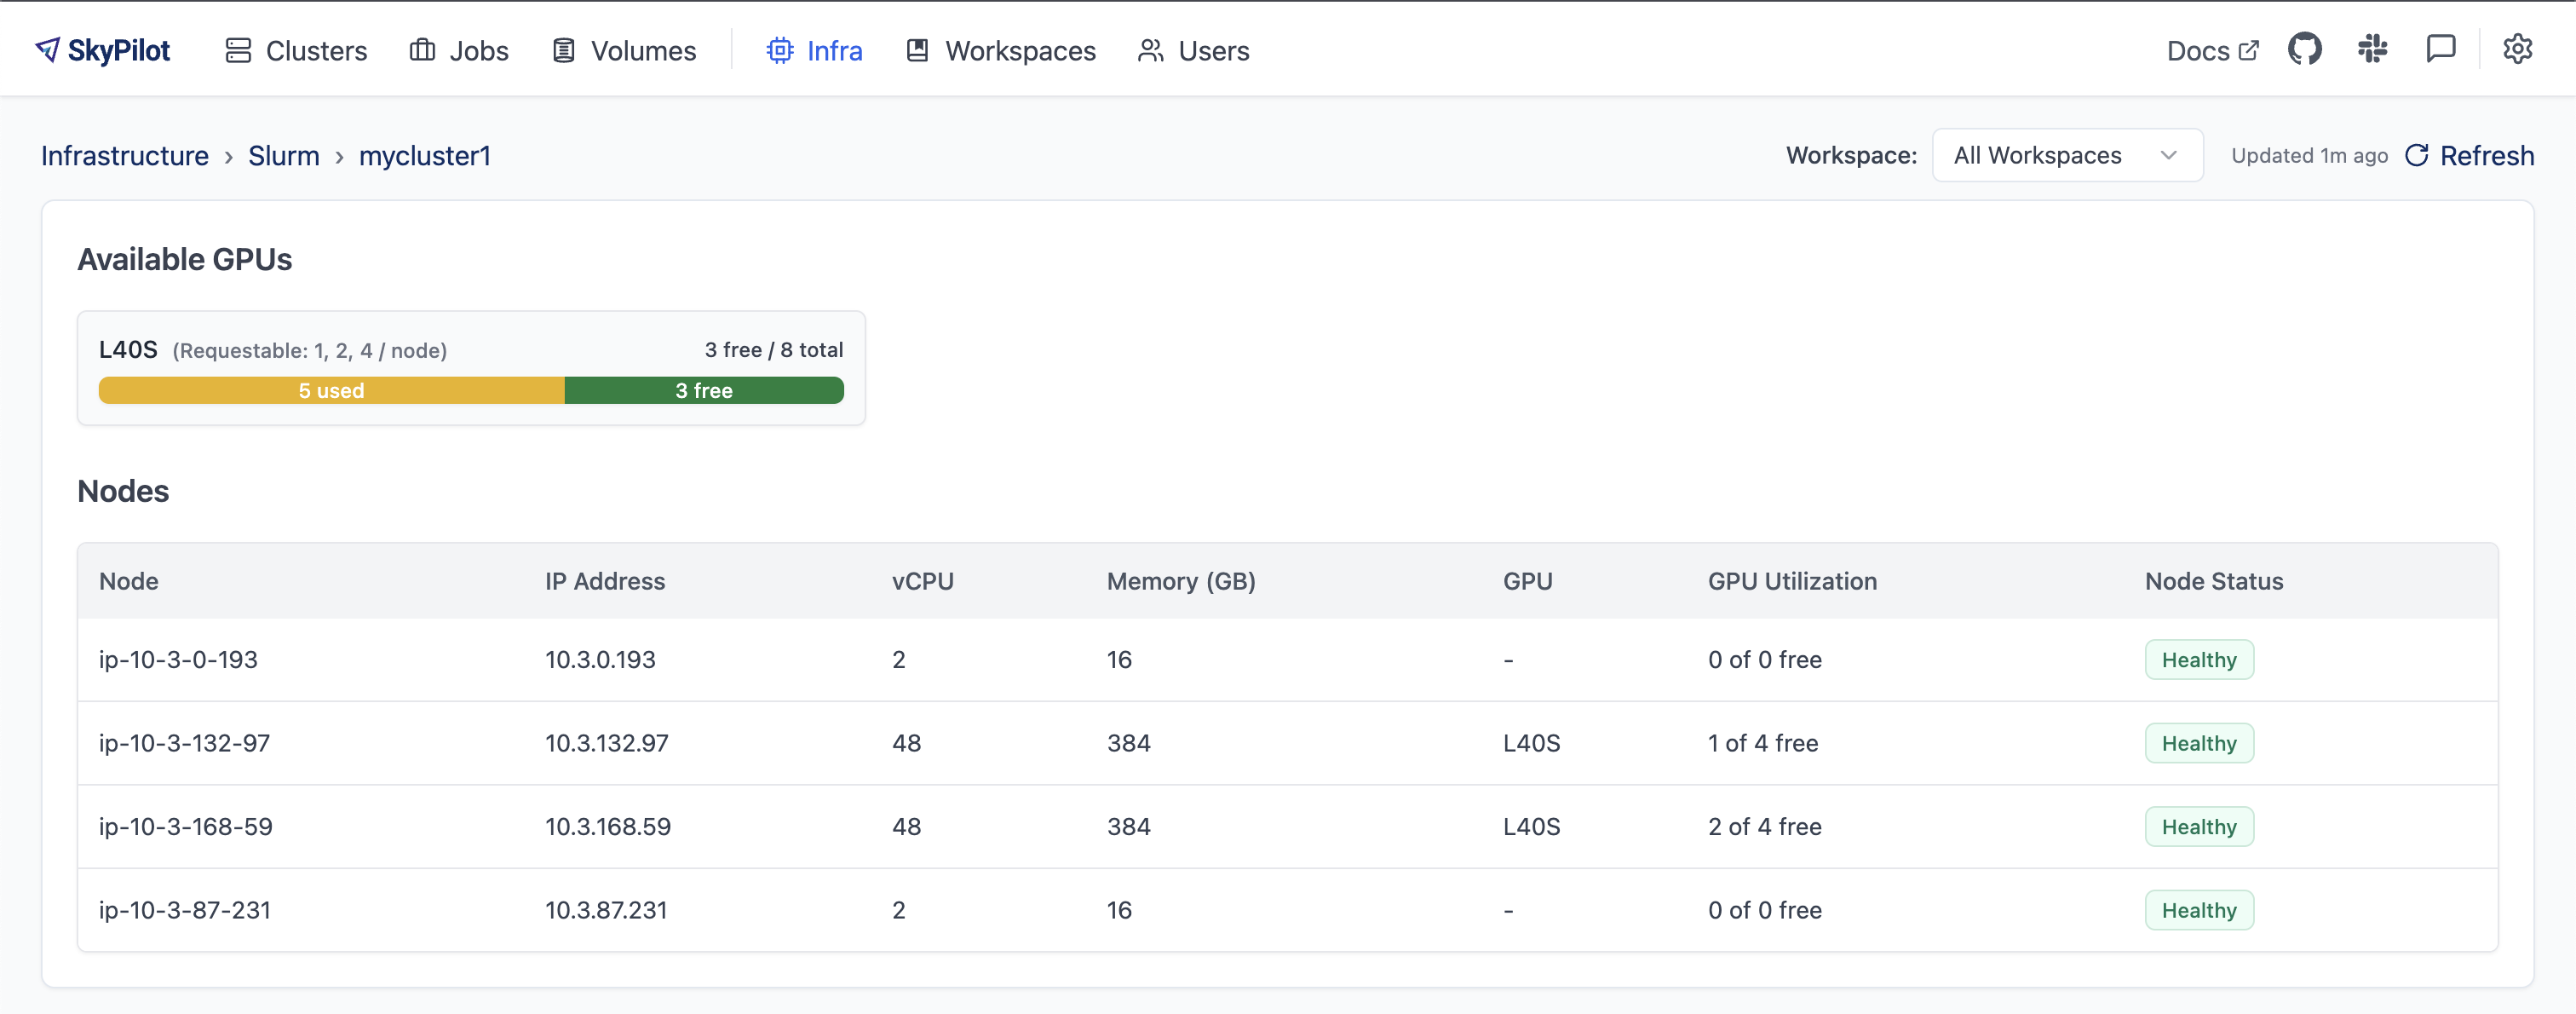Click the SkyPilot logo icon
This screenshot has height=1014, width=2576.
[47, 50]
